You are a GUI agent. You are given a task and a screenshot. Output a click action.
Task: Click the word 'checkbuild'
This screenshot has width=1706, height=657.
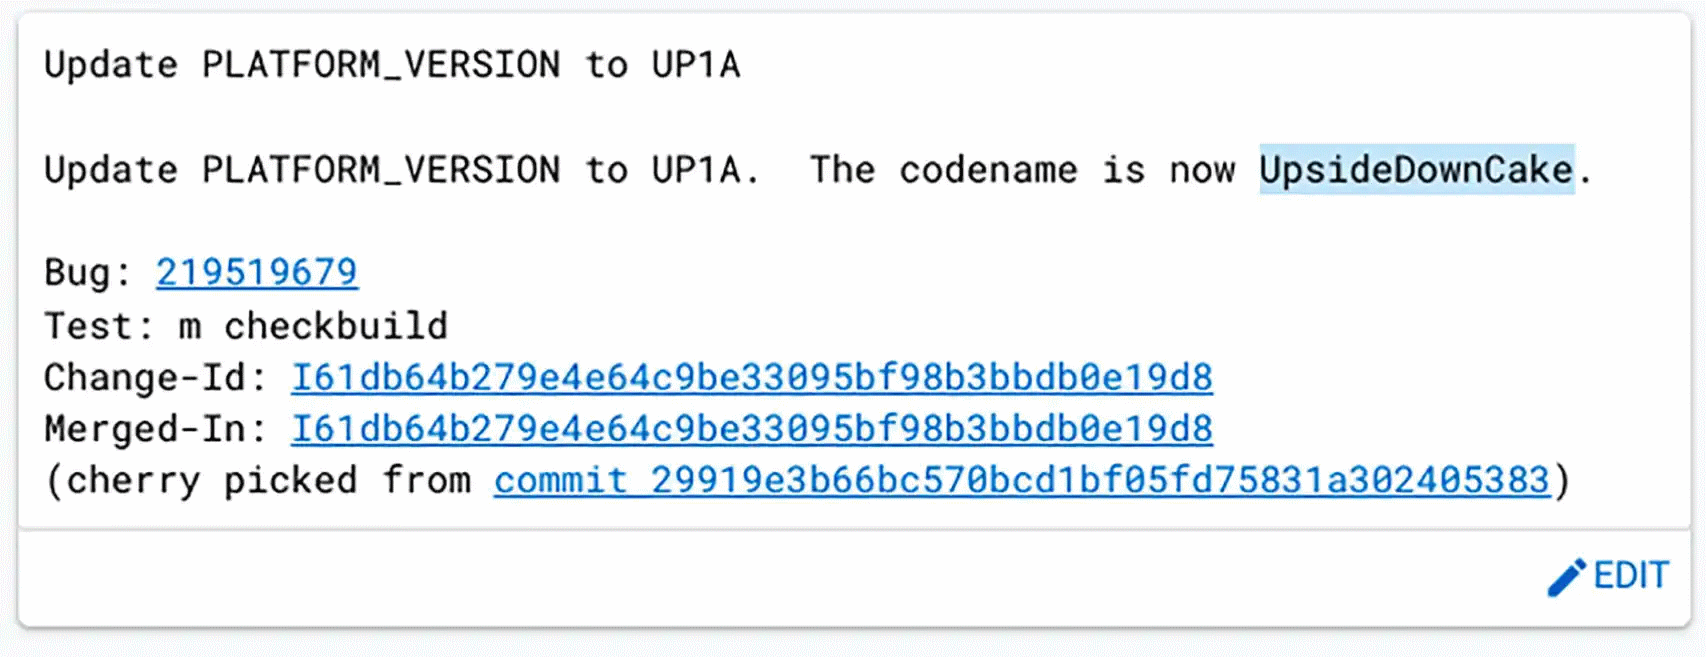pyautogui.click(x=336, y=326)
